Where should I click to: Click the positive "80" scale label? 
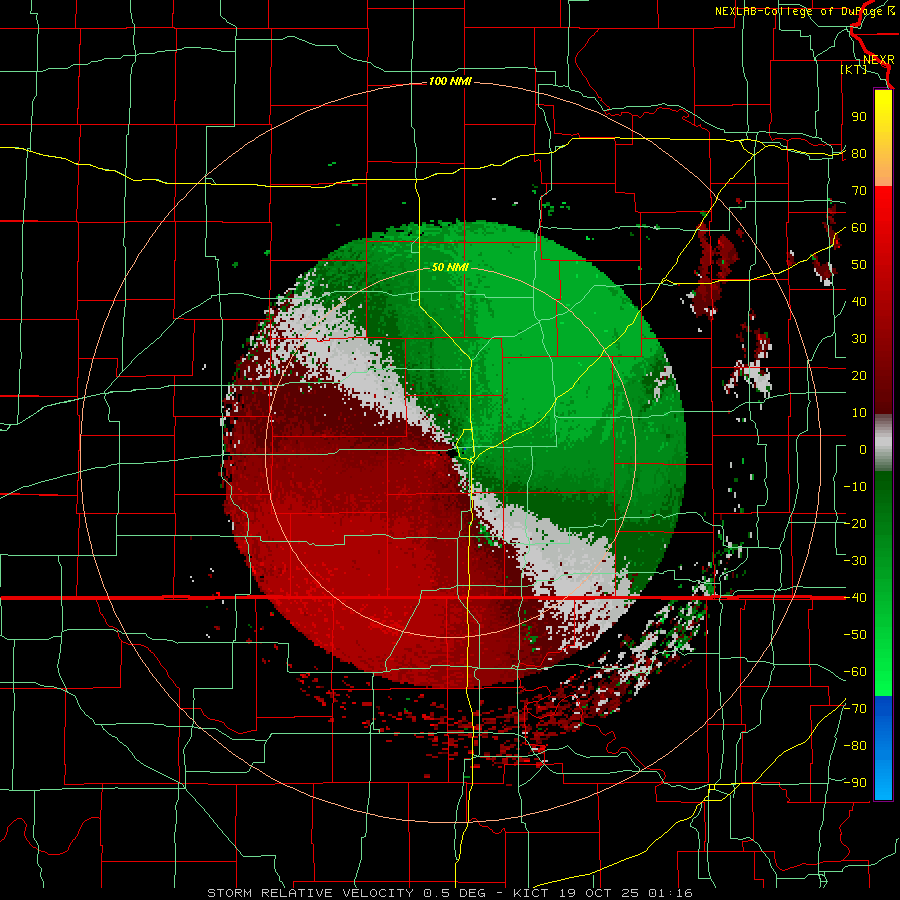[x=859, y=153]
